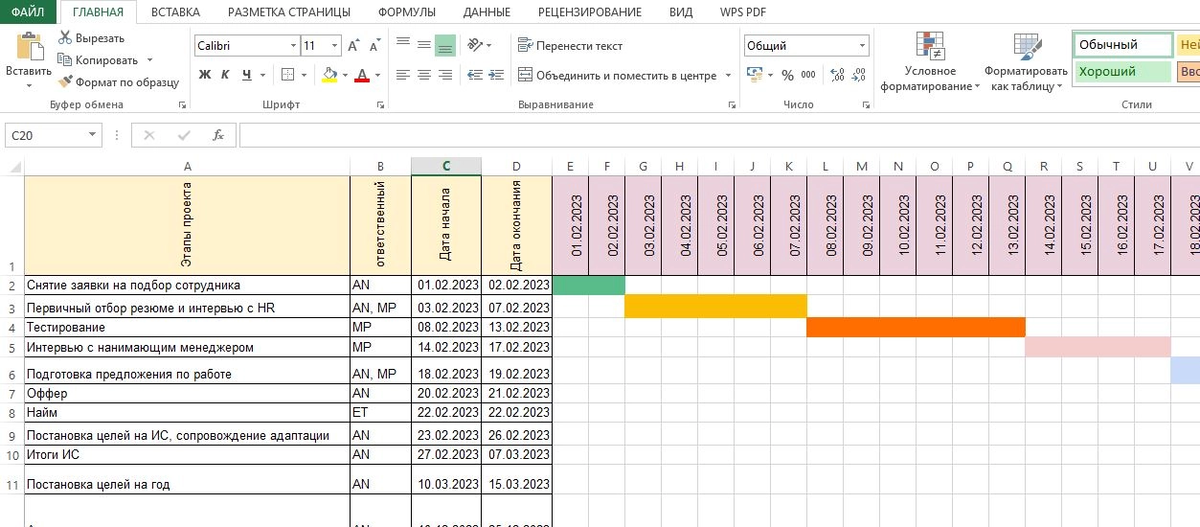This screenshot has height=527, width=1200.
Task: Open Clipboard (Буфер обмена) dialog launcher
Action: point(182,105)
